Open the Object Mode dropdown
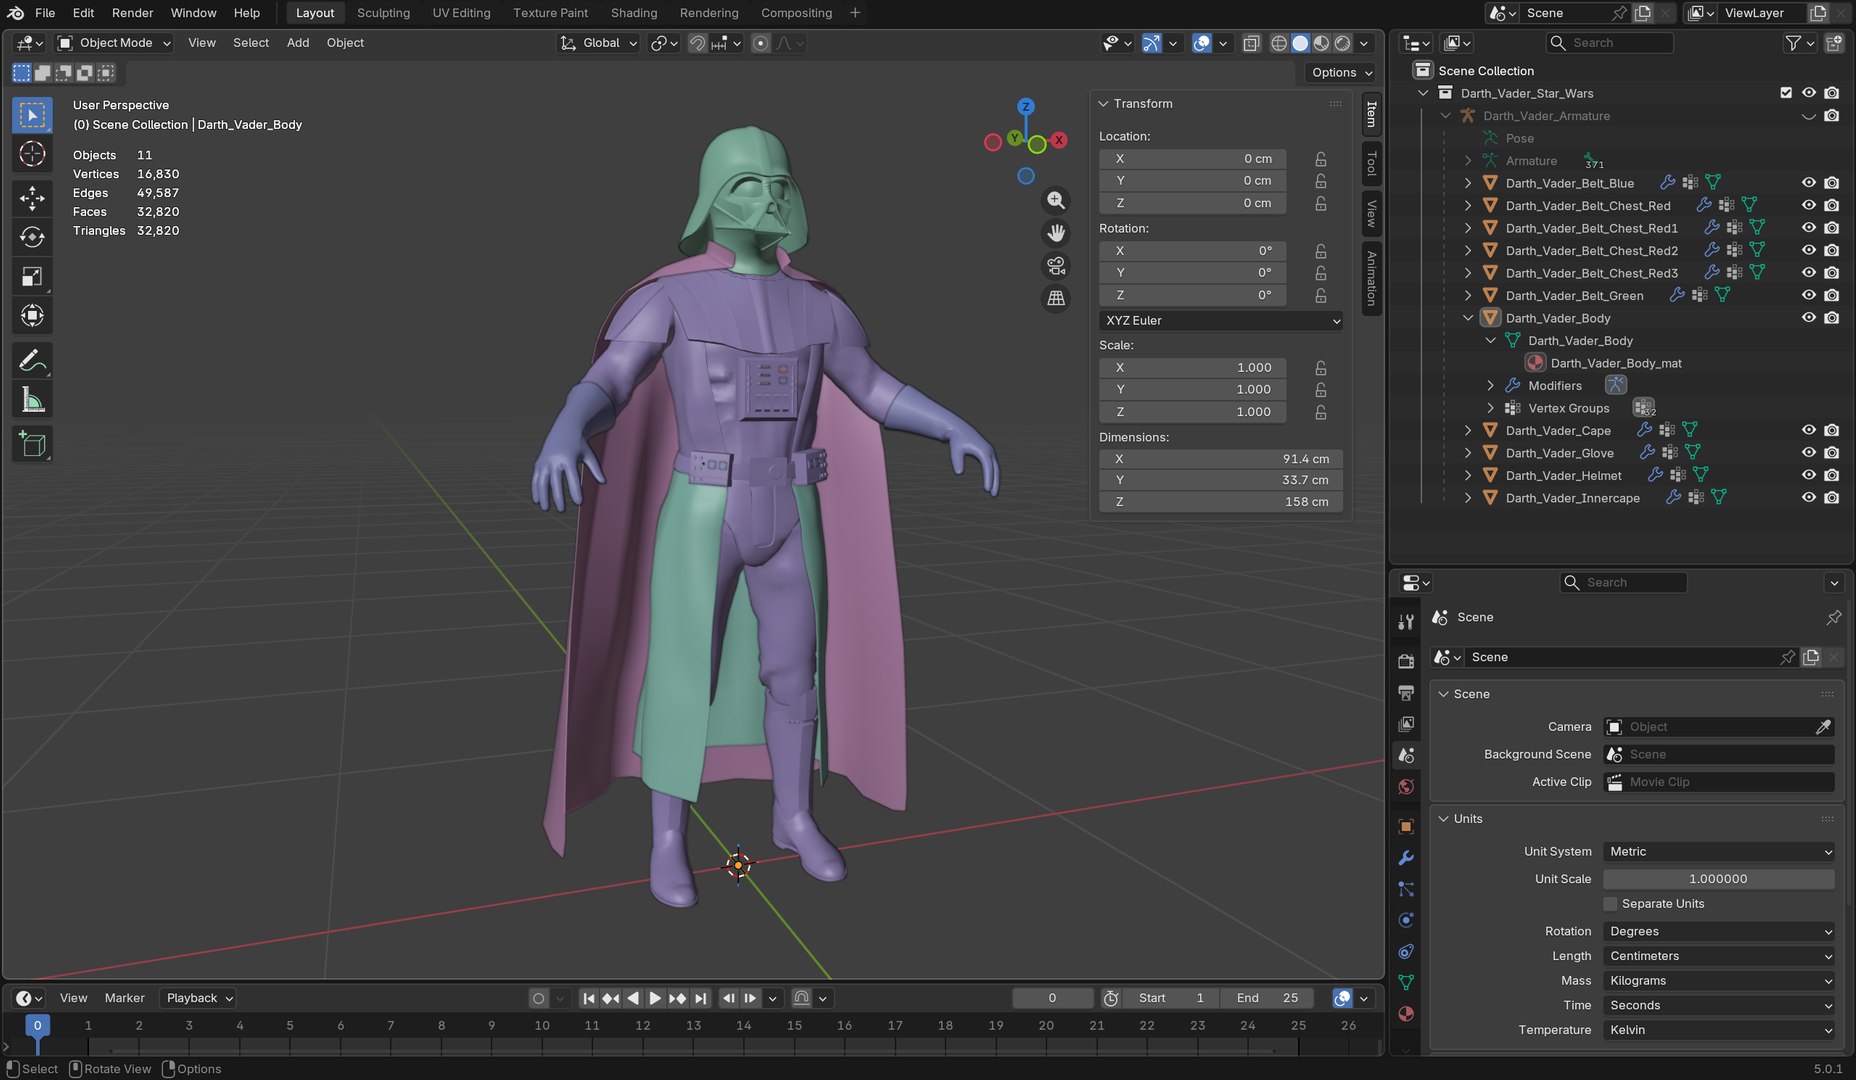This screenshot has height=1080, width=1856. point(114,43)
